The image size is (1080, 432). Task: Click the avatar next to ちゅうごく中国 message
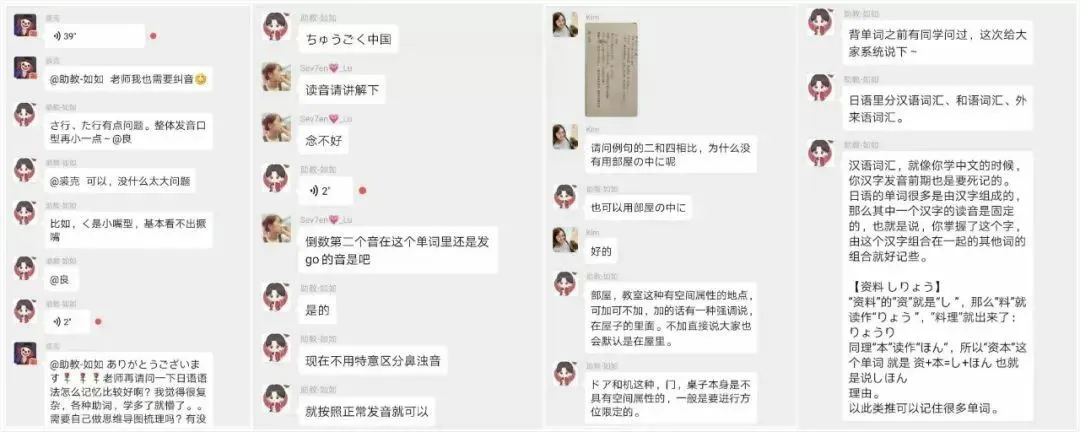[276, 27]
